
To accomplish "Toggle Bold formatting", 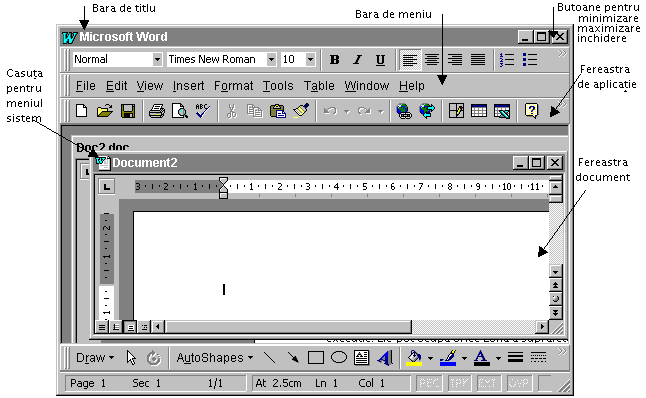I will pyautogui.click(x=335, y=60).
